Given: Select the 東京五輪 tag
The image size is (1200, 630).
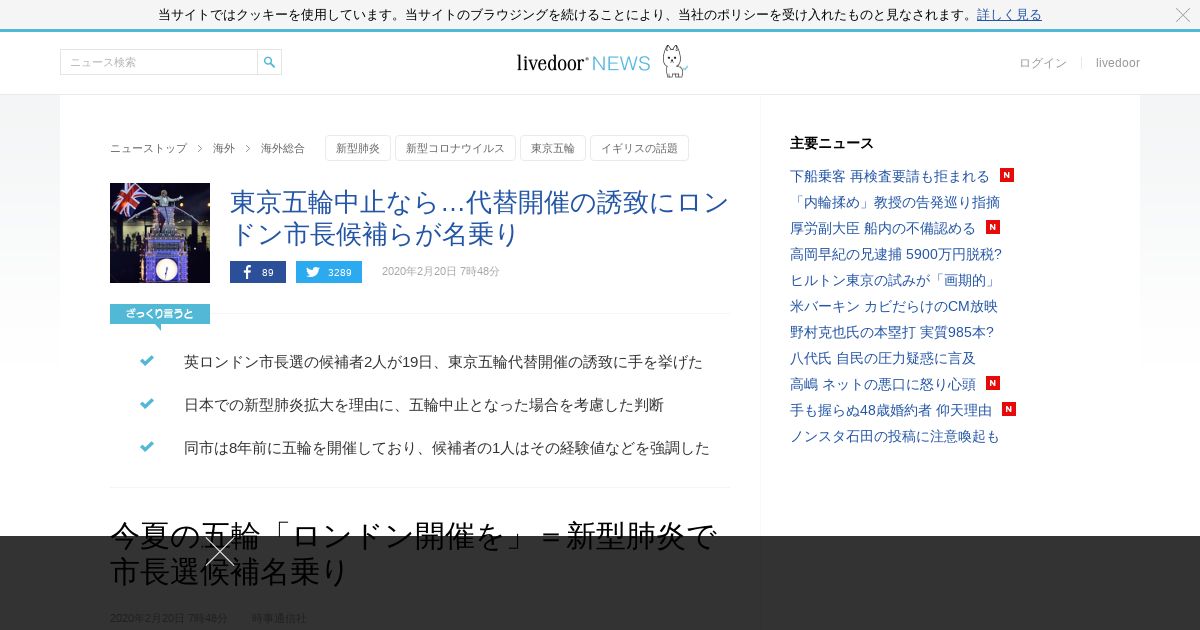Looking at the screenshot, I should click(553, 148).
